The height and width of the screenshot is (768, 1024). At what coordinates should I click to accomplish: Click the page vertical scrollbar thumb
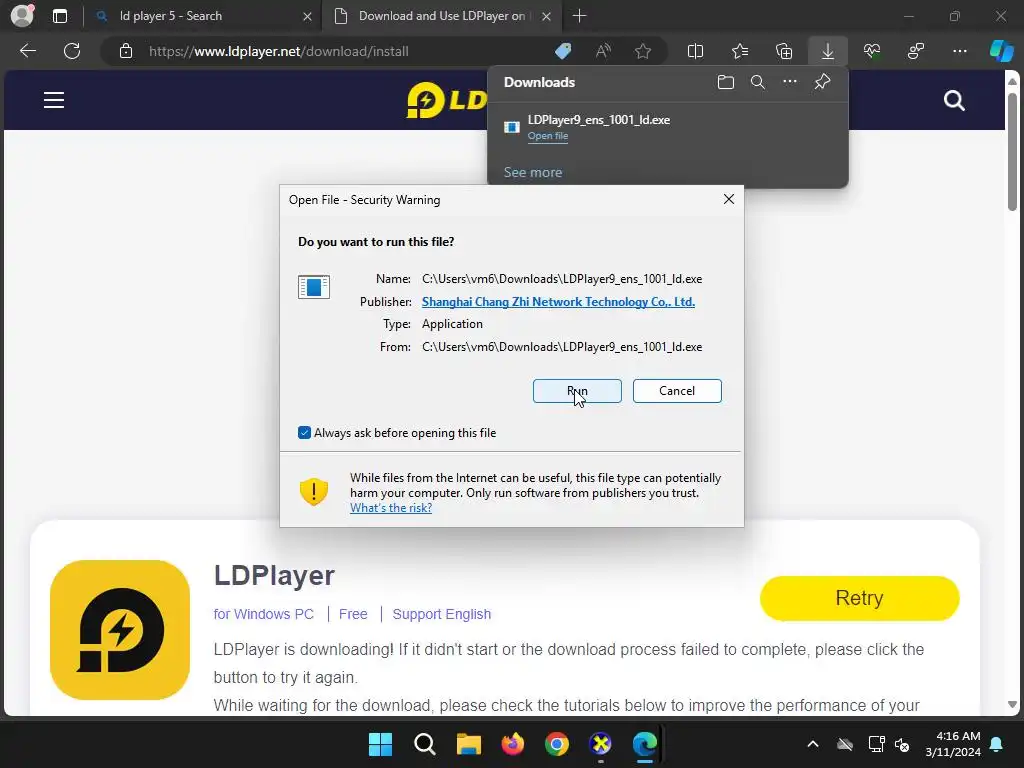pos(1012,152)
